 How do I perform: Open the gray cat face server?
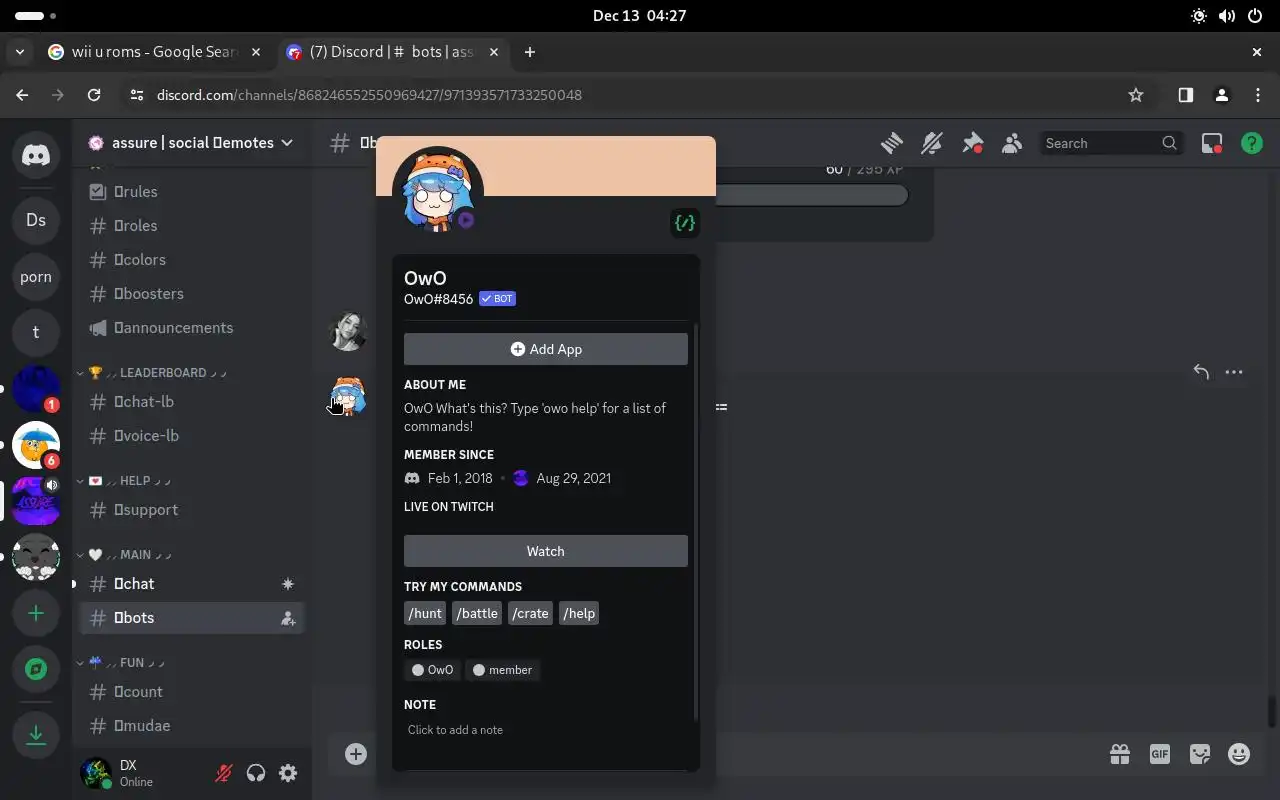pos(36,557)
